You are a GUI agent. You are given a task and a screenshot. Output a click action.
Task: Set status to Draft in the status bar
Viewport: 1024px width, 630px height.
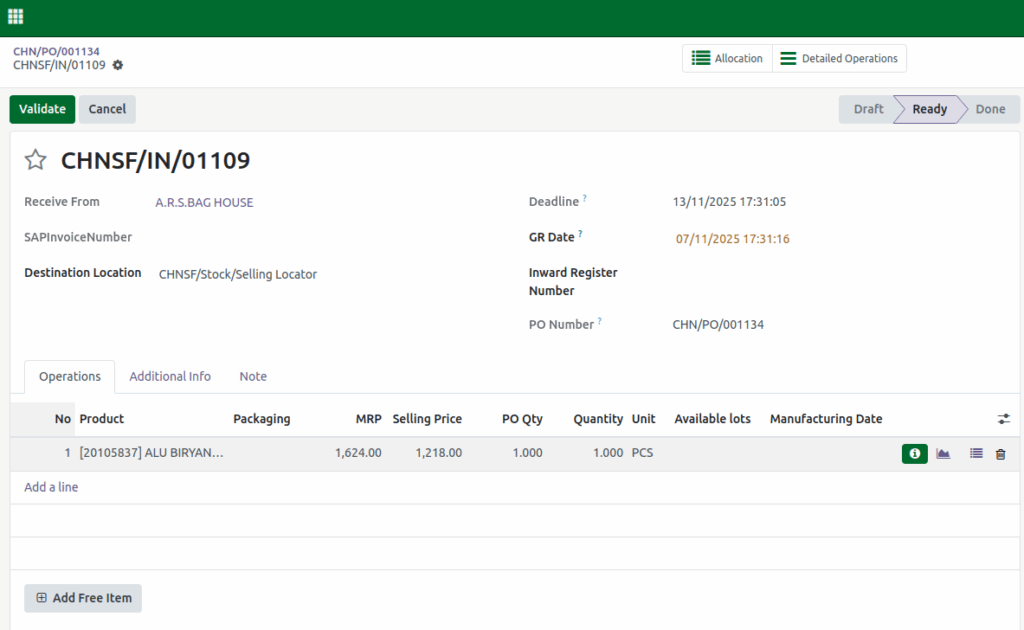click(x=866, y=109)
